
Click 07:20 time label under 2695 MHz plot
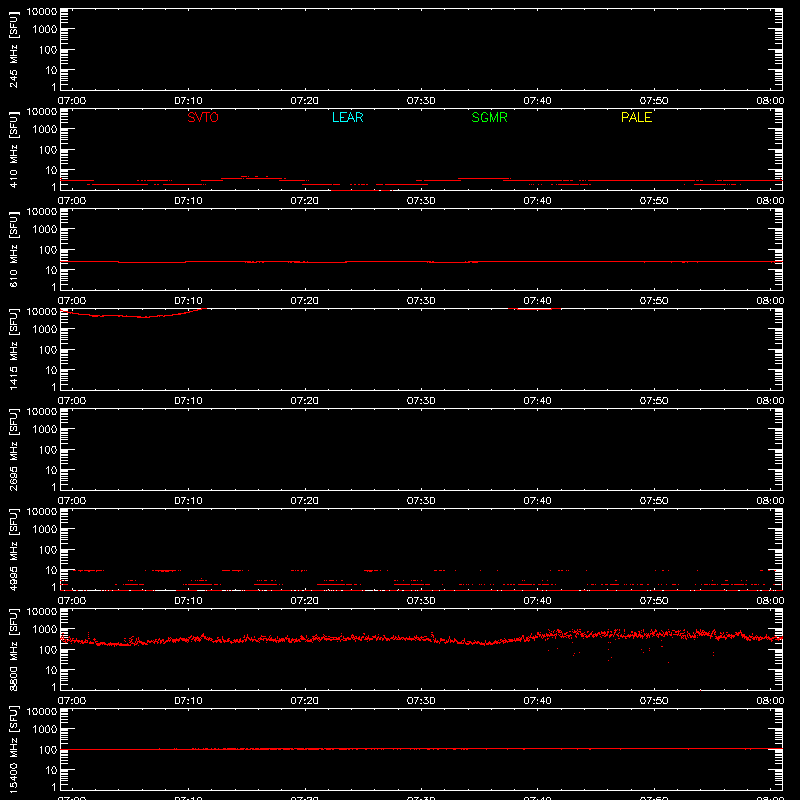305,501
